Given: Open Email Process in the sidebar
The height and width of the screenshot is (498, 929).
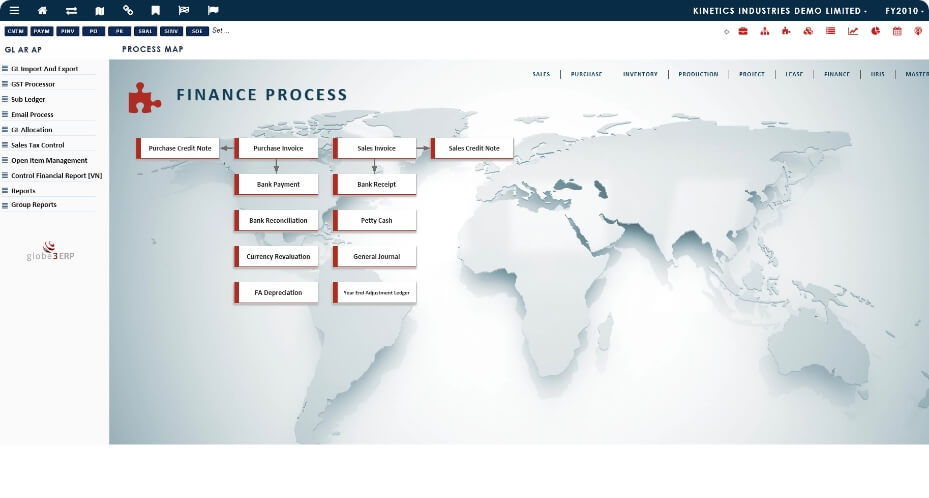Looking at the screenshot, I should tap(32, 114).
